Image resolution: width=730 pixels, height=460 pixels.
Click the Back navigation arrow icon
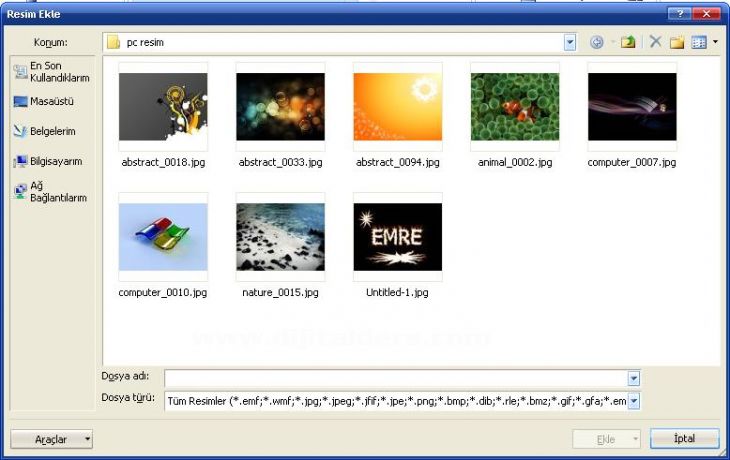tap(596, 42)
